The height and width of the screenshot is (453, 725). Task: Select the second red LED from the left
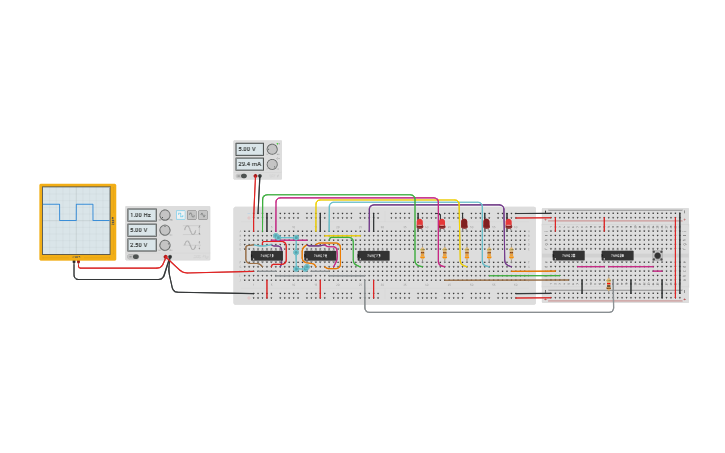point(442,224)
